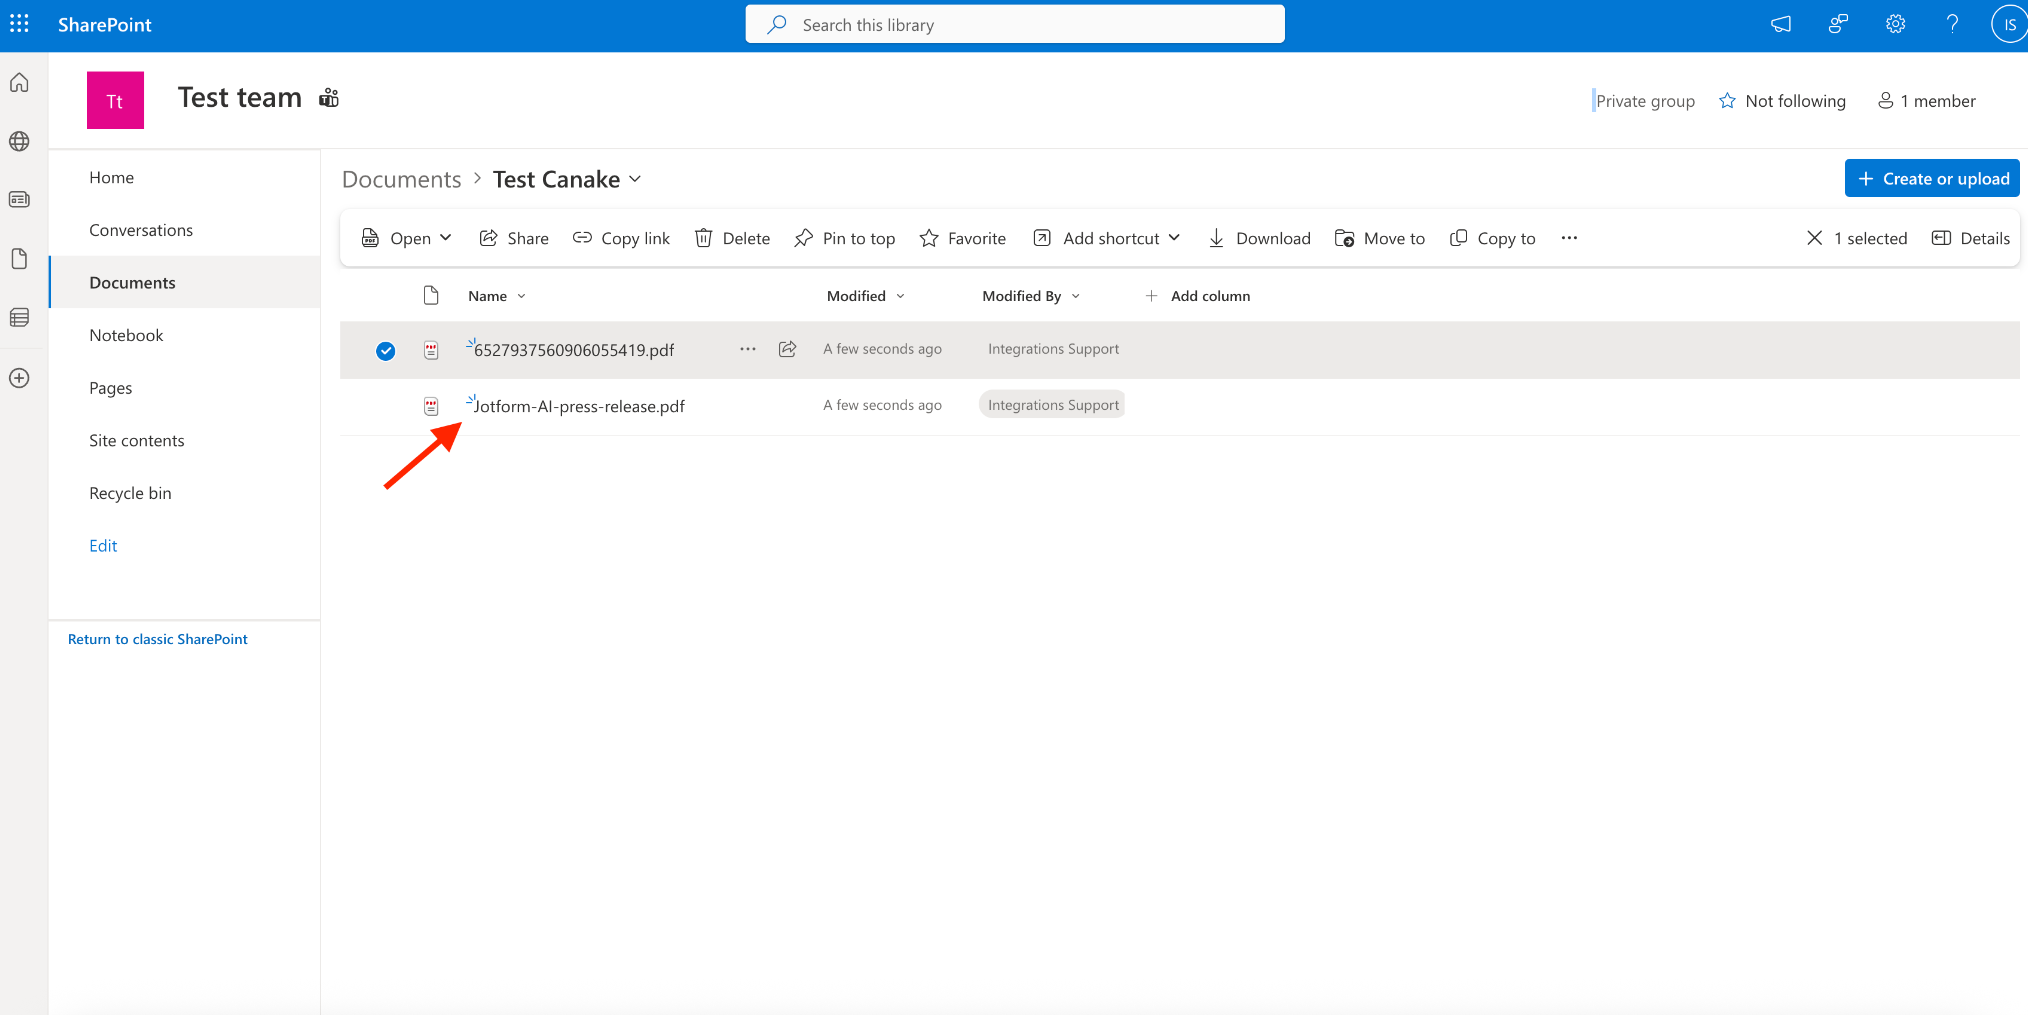
Task: Click the Move to icon
Action: [1344, 238]
